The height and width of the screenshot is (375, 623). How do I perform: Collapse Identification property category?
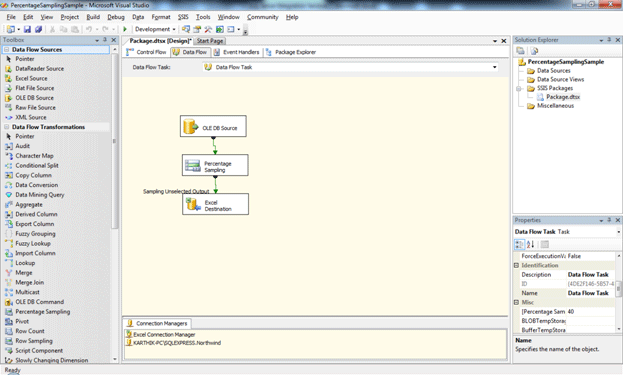tap(517, 265)
